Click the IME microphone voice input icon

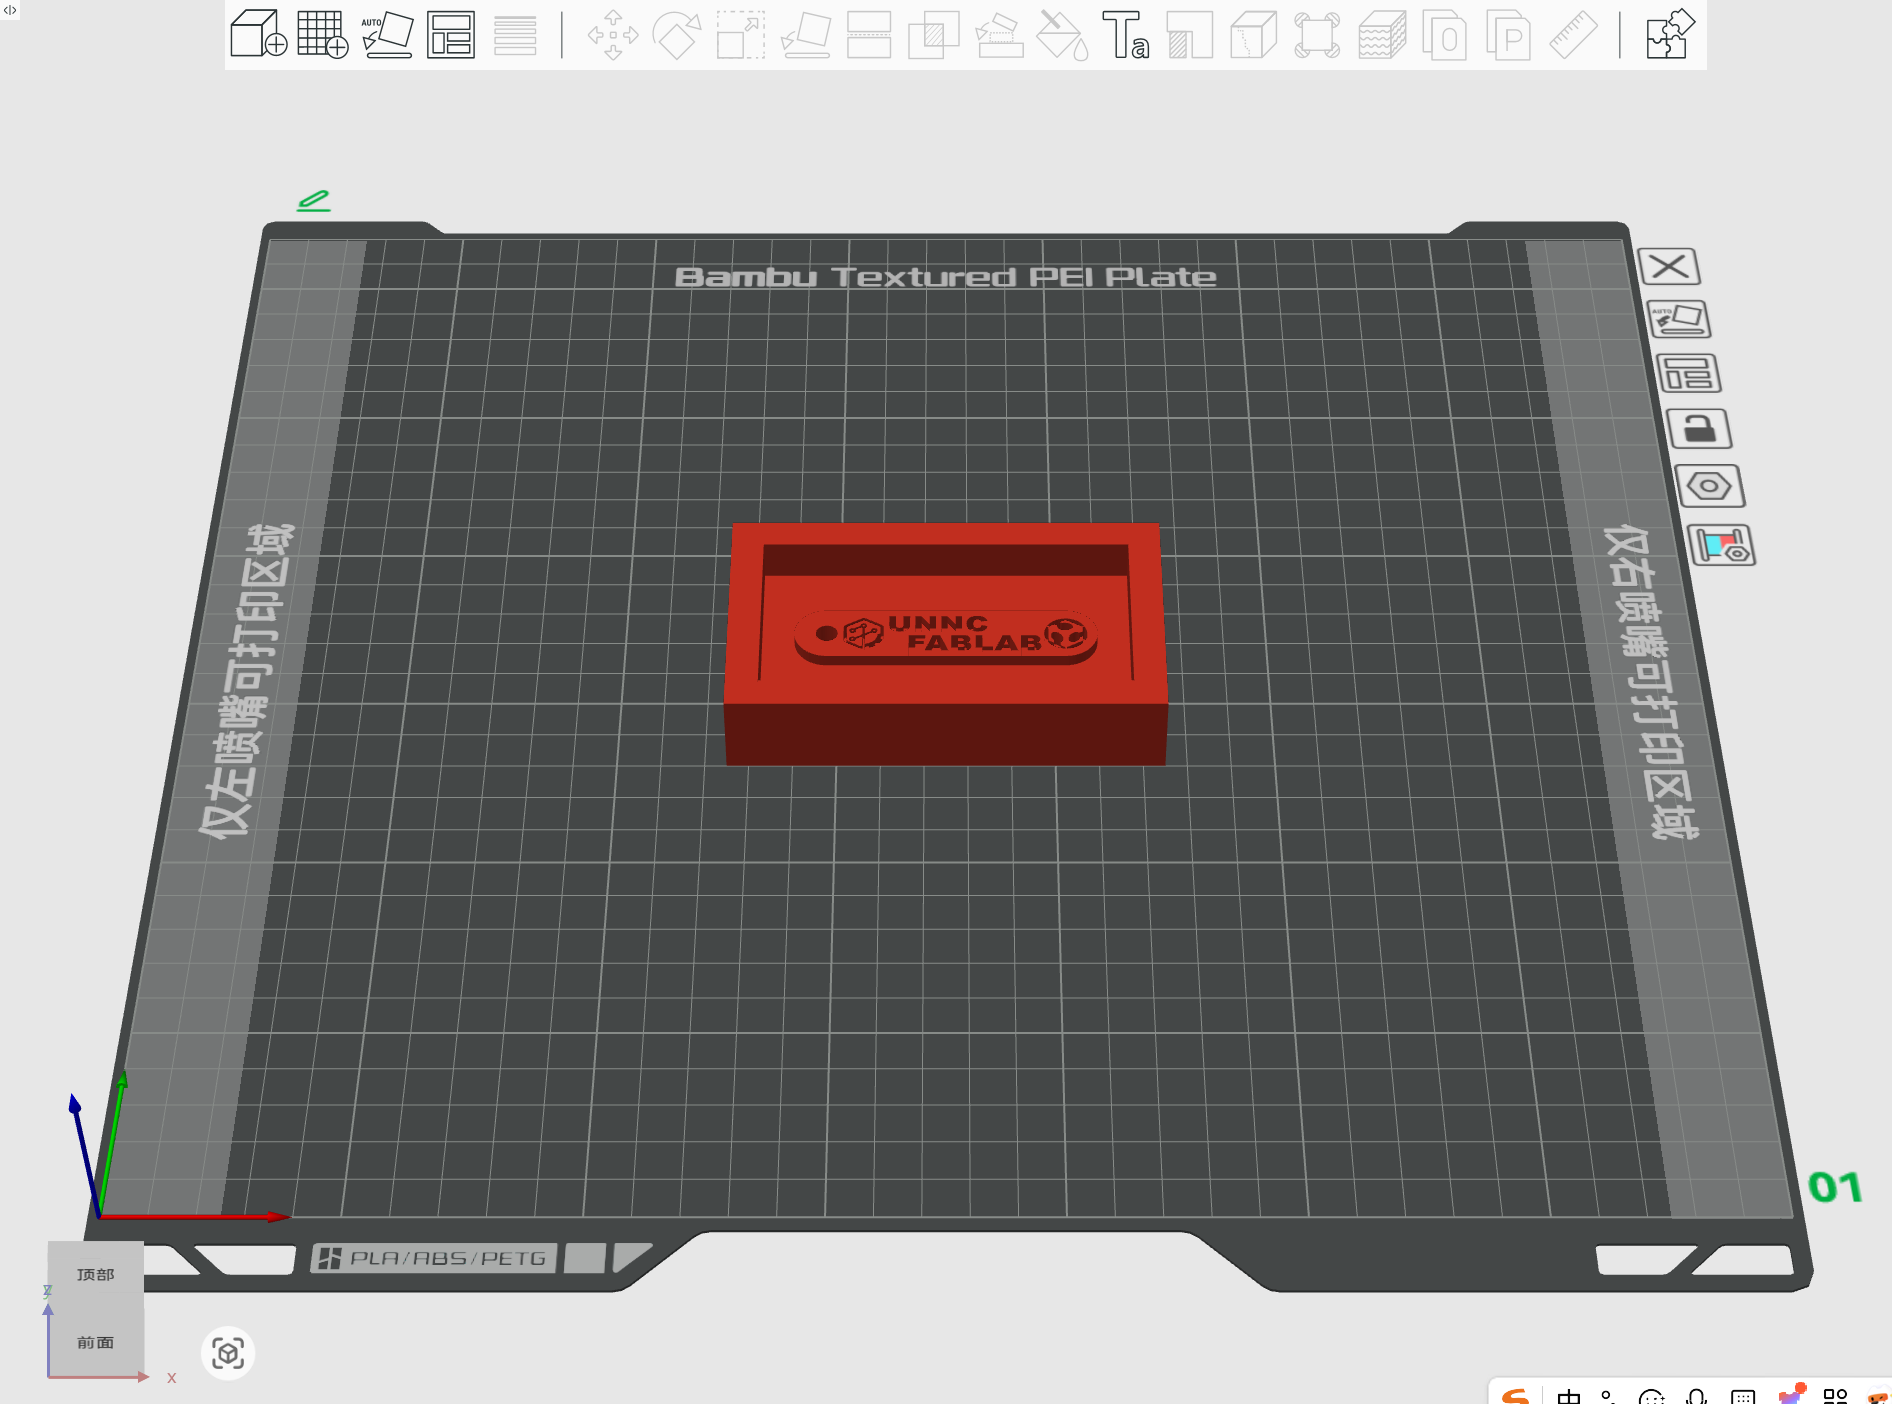[x=1697, y=1396]
